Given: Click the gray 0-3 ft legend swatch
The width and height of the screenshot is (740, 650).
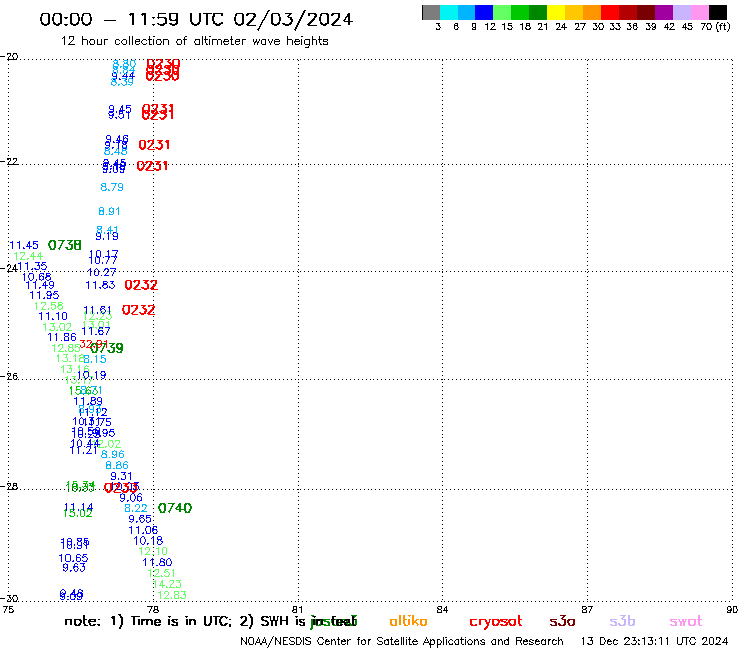Looking at the screenshot, I should (x=431, y=13).
